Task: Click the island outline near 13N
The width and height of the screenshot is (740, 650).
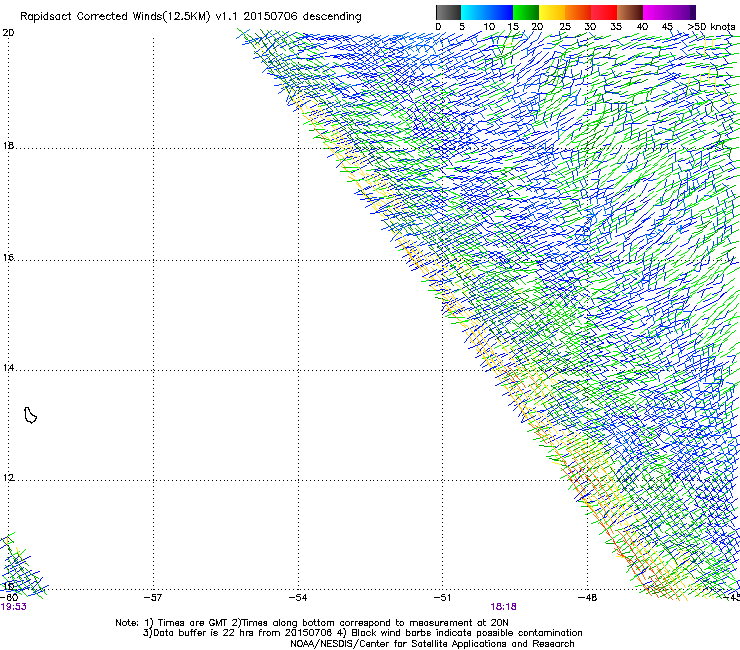Action: (x=30, y=415)
